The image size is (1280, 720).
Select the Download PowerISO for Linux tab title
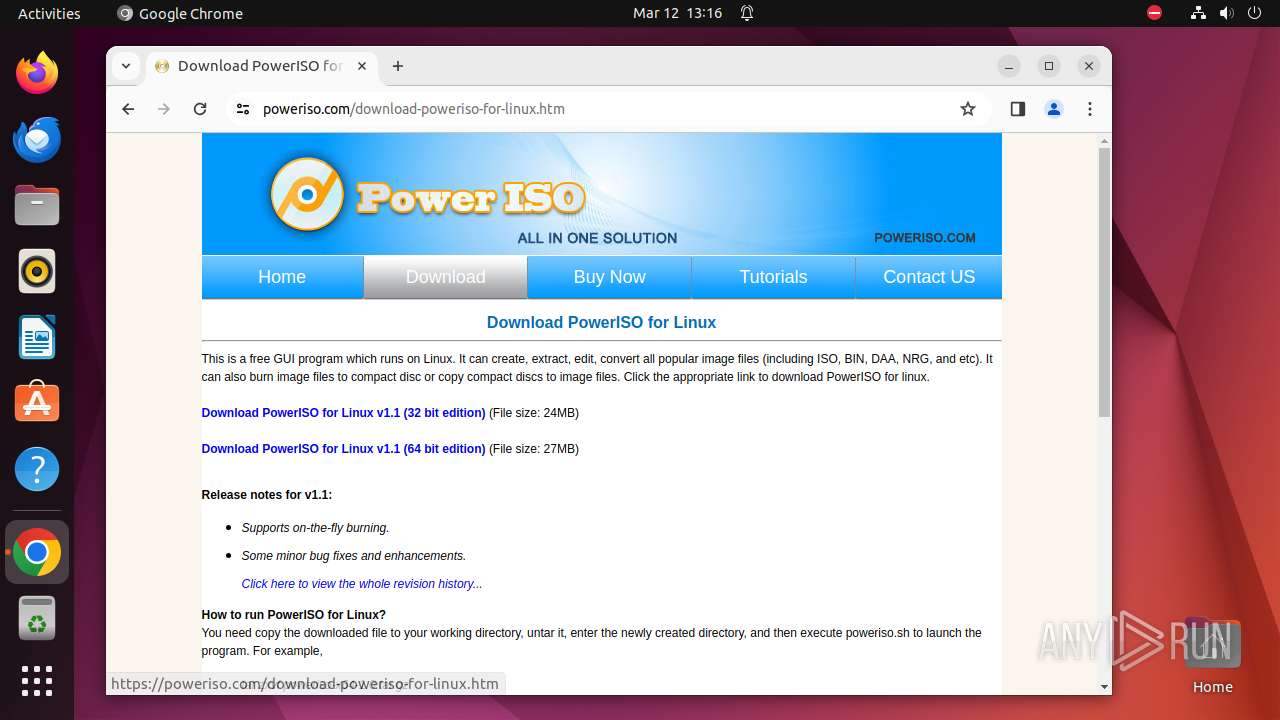coord(260,66)
